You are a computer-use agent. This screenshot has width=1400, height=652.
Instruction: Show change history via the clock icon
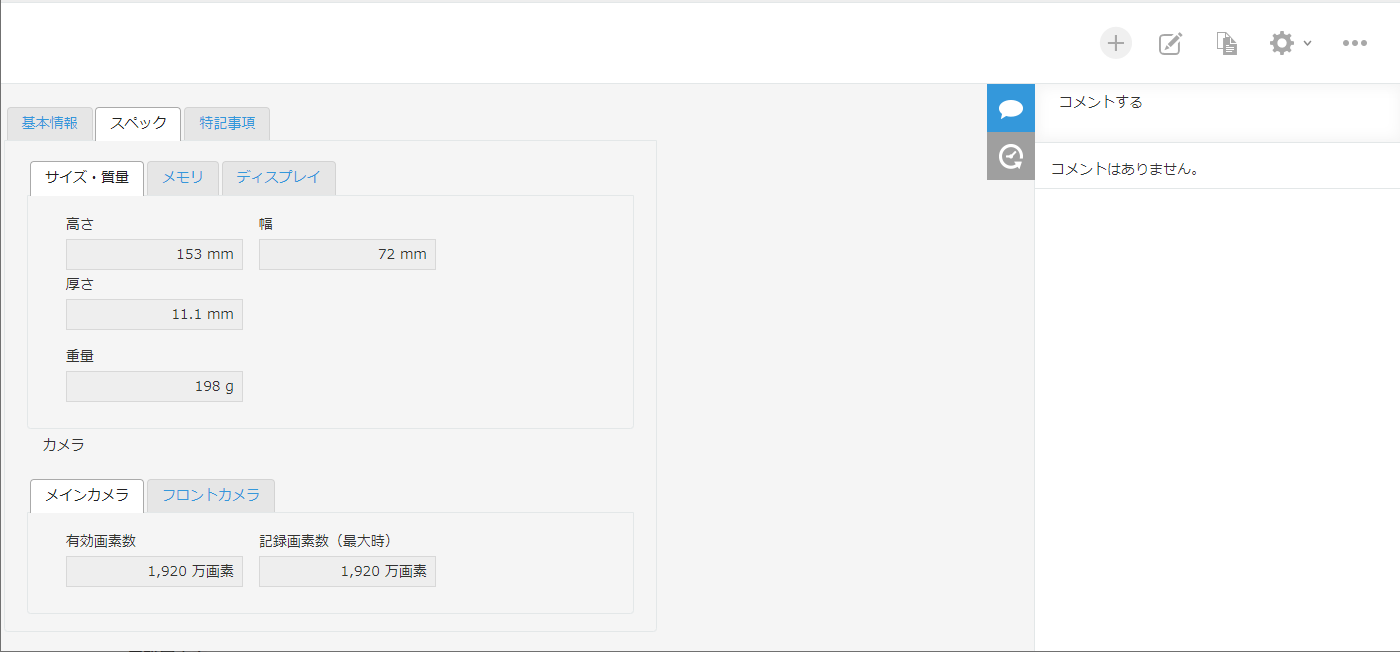pos(1010,156)
